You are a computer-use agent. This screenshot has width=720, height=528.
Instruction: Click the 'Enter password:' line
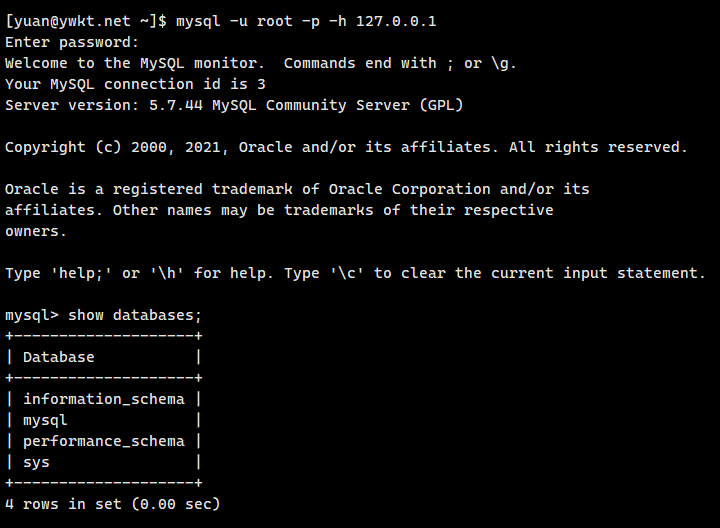pyautogui.click(x=72, y=42)
